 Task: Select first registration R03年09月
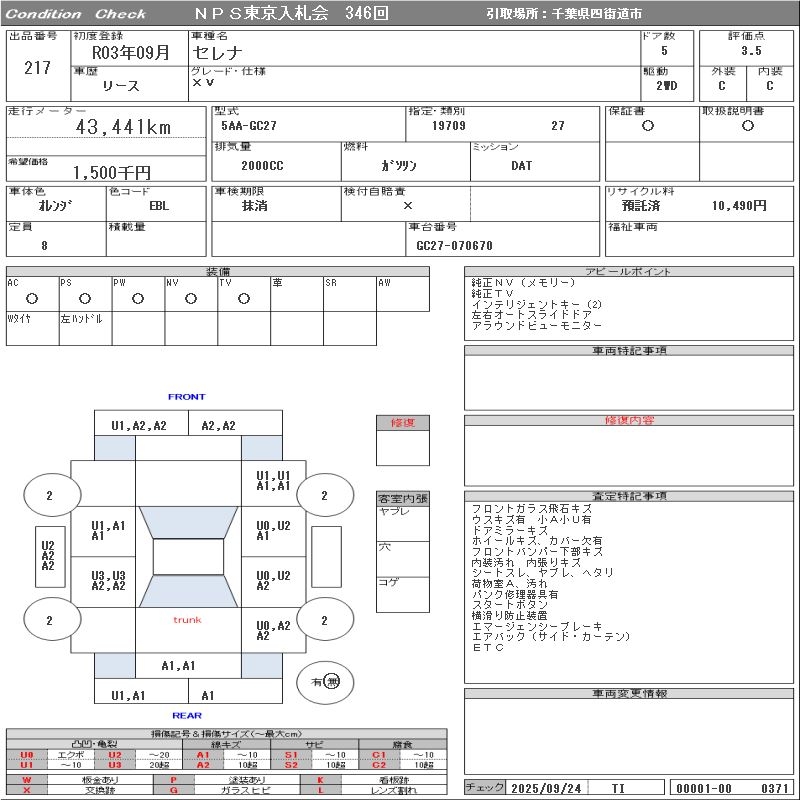pyautogui.click(x=130, y=53)
